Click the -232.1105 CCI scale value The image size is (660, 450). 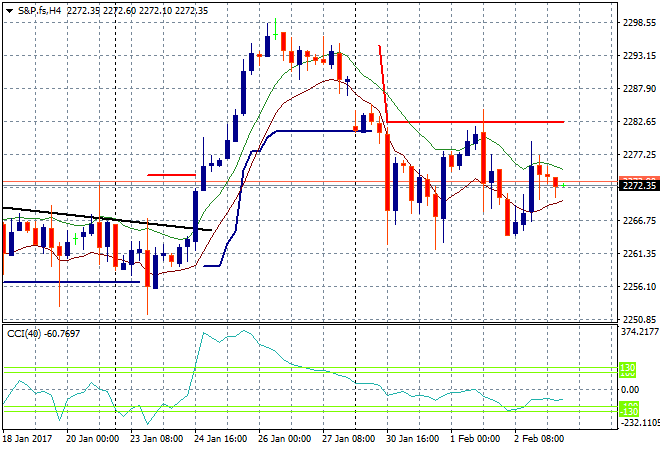[x=640, y=422]
